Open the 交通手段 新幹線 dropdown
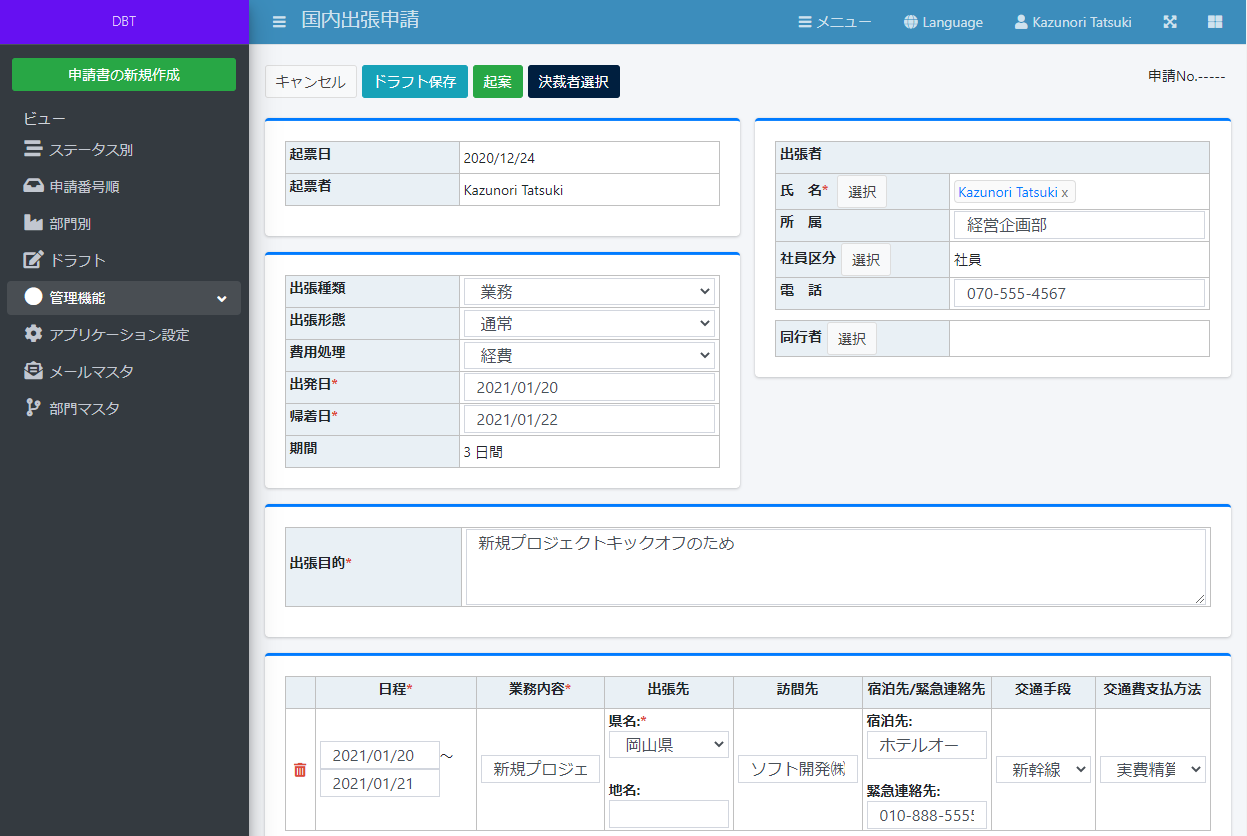 [x=1043, y=769]
